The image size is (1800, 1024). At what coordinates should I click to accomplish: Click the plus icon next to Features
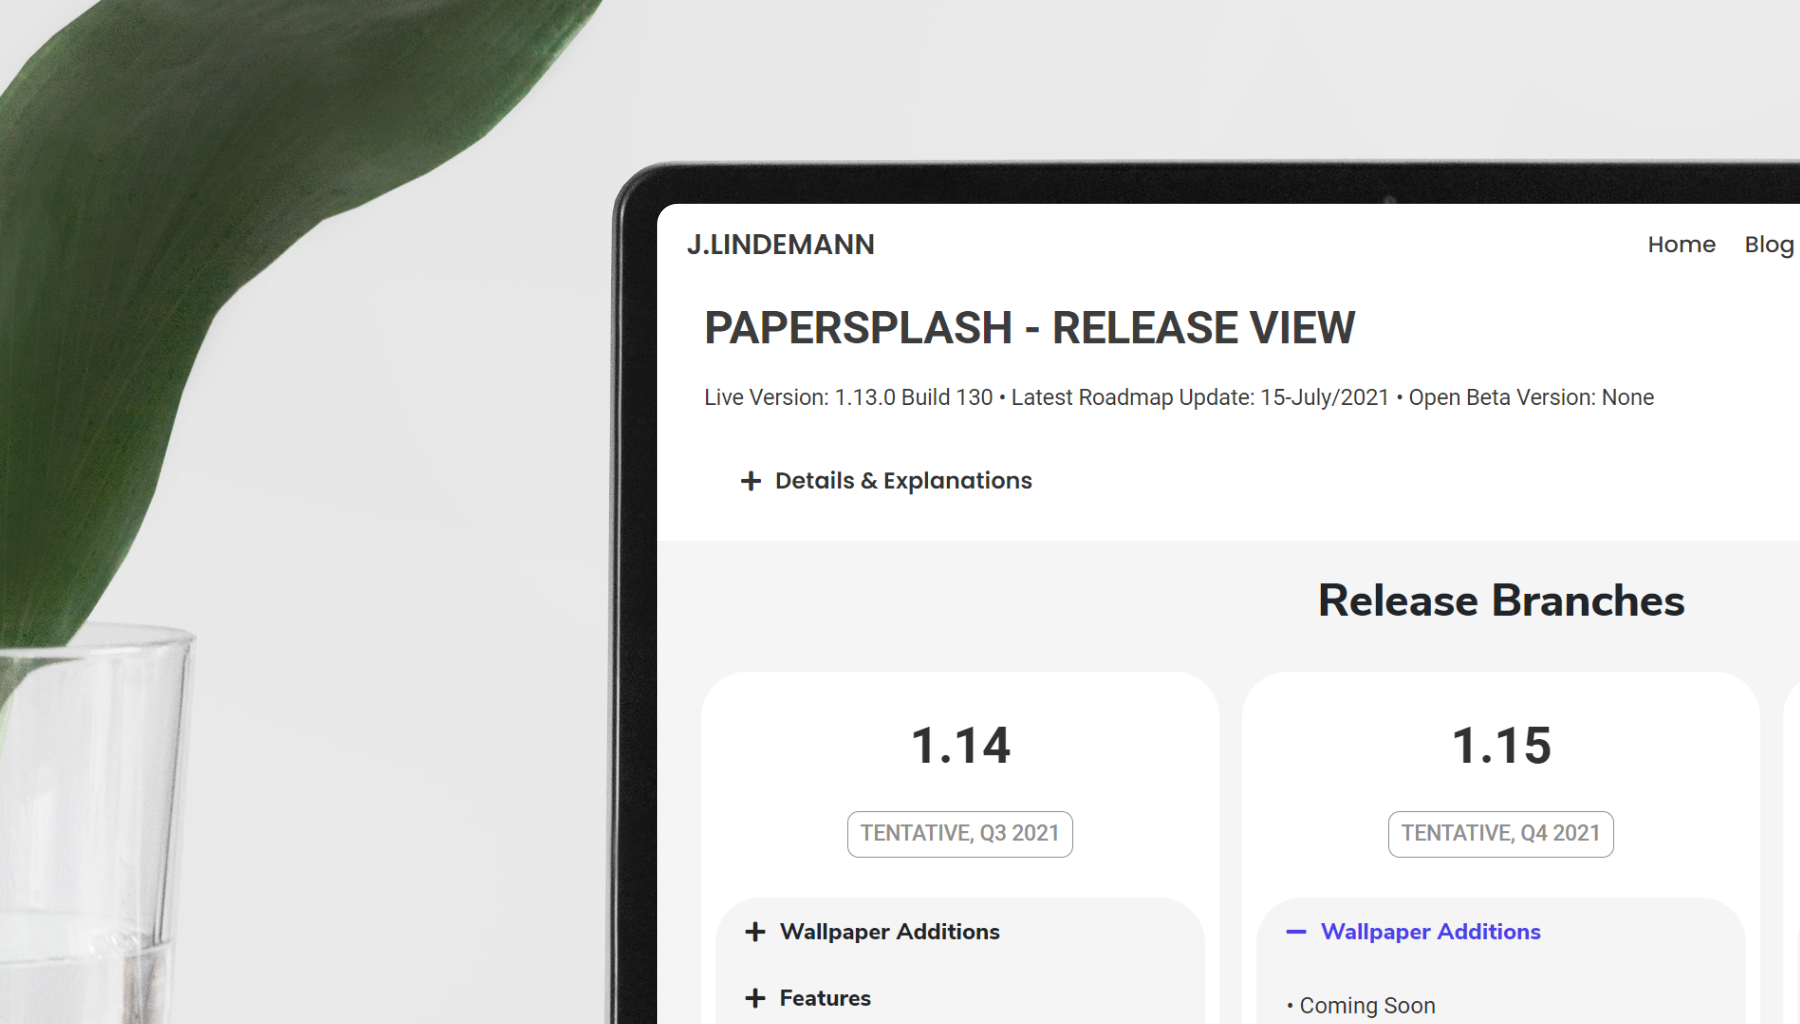(755, 998)
